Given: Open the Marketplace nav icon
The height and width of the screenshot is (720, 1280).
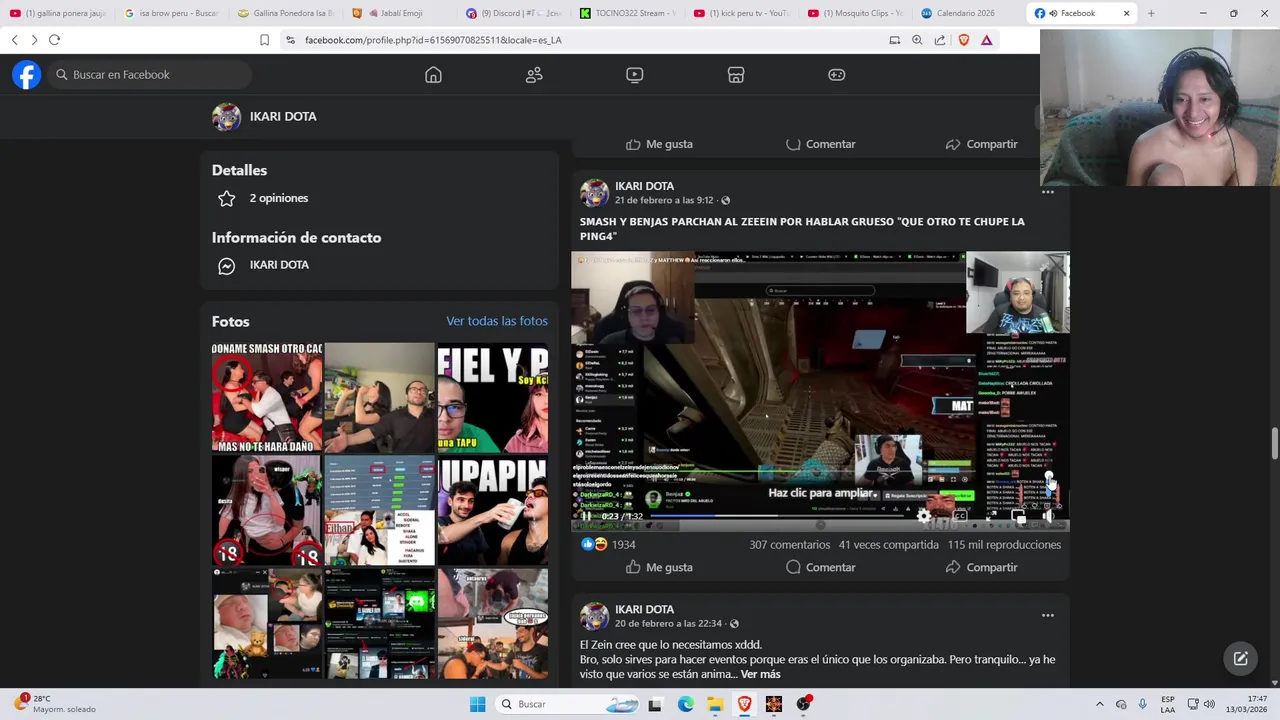Looking at the screenshot, I should pos(736,75).
